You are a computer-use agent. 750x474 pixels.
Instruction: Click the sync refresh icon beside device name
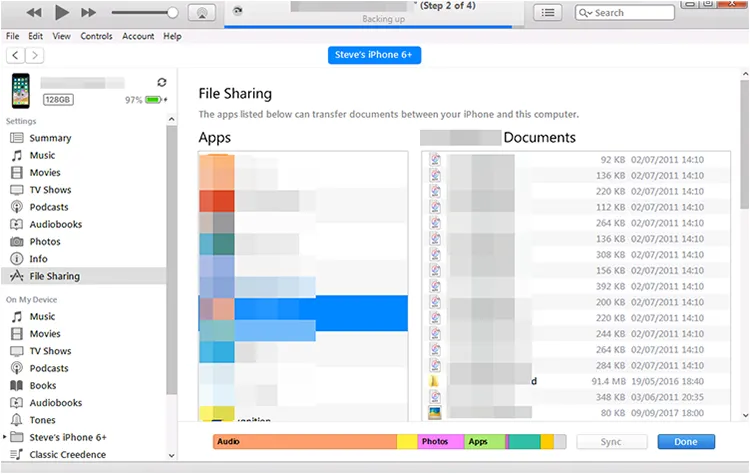click(162, 82)
